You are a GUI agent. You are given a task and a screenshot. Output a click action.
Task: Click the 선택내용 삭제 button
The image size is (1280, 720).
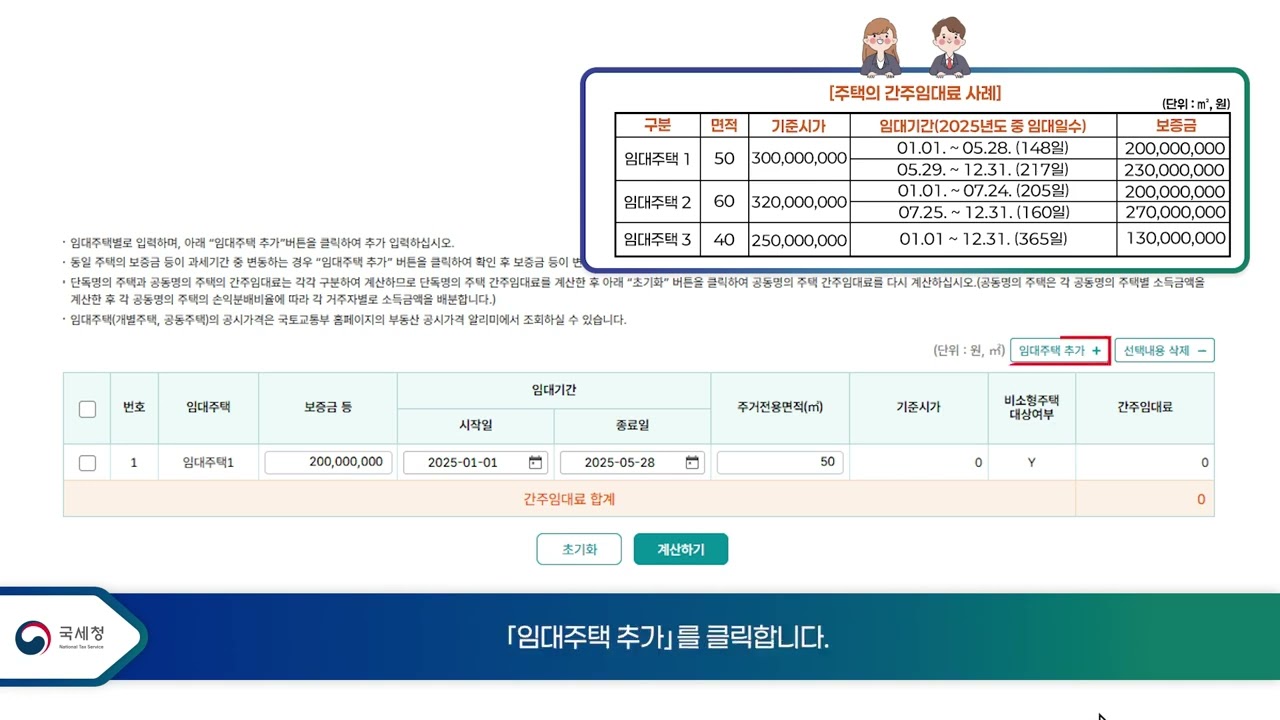click(x=1165, y=351)
